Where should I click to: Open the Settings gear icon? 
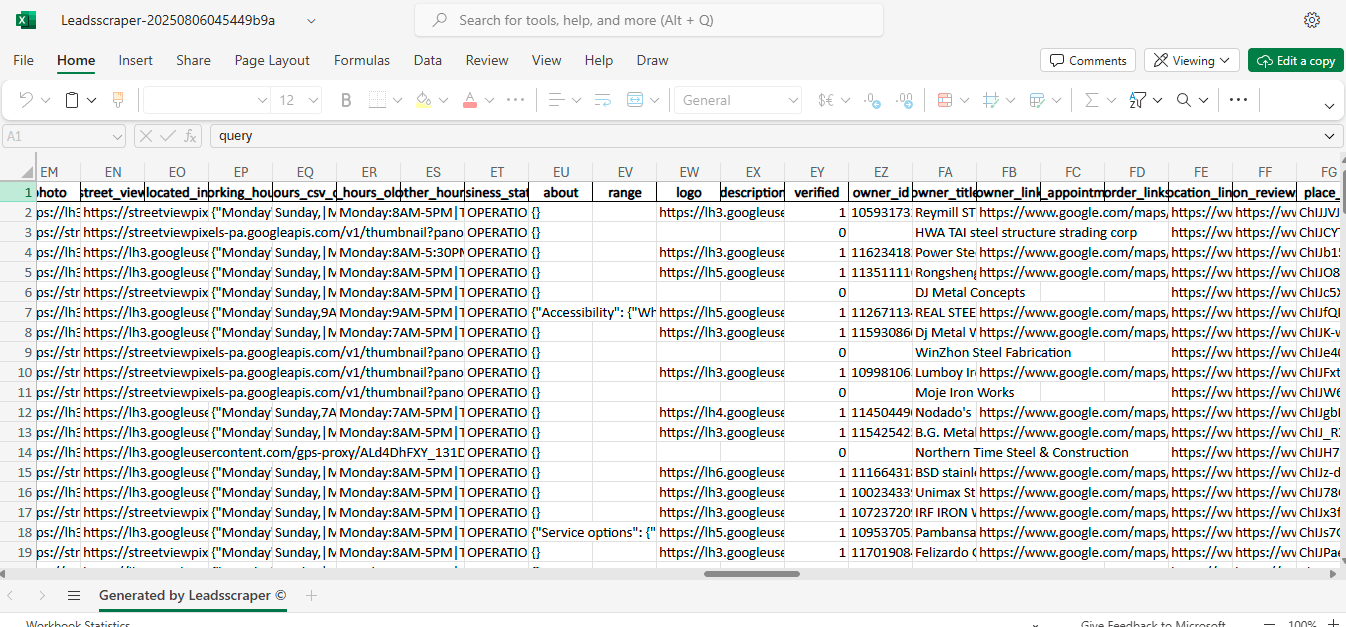[x=1312, y=21]
